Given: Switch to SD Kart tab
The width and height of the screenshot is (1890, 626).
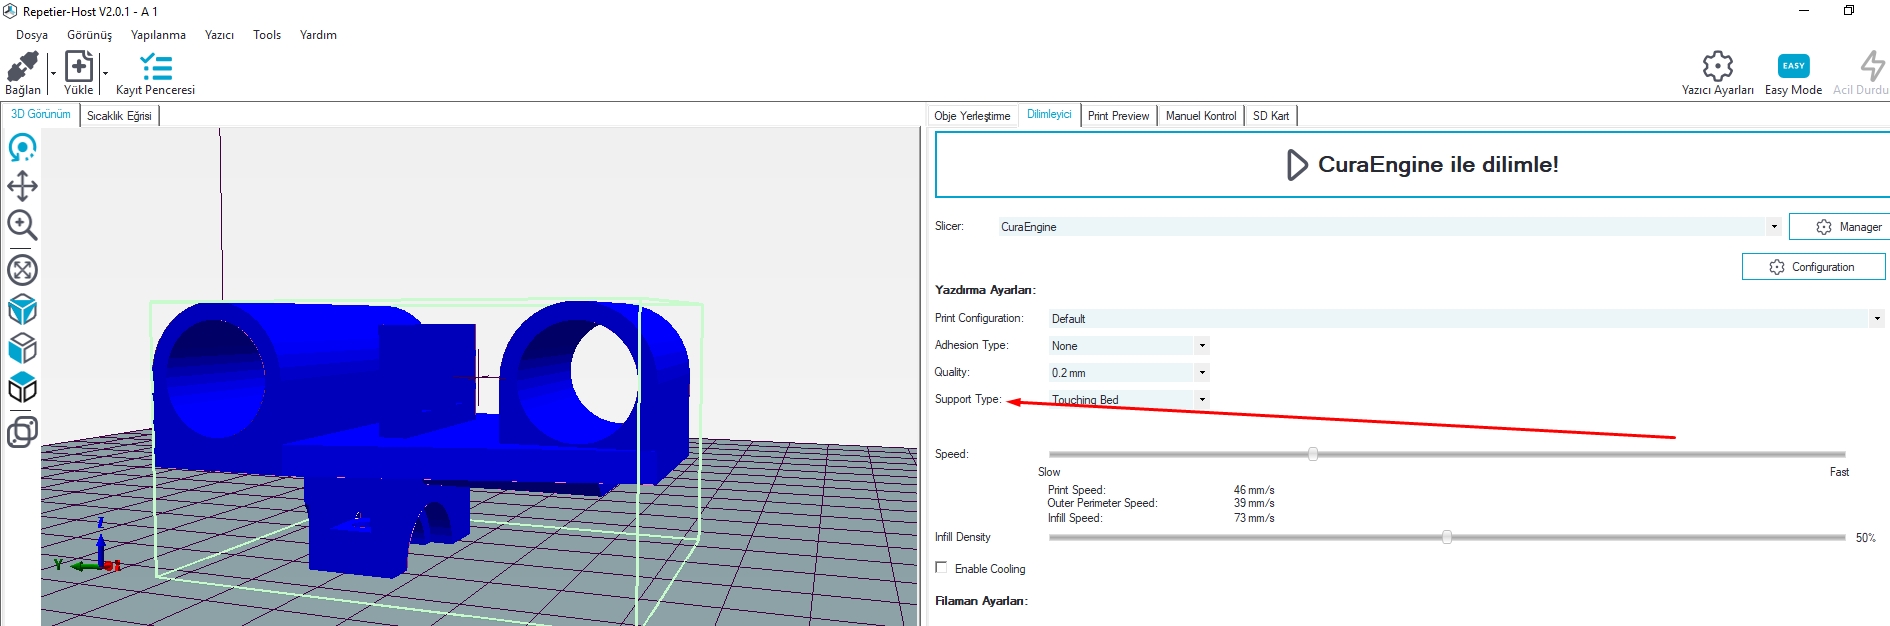Looking at the screenshot, I should (1271, 116).
